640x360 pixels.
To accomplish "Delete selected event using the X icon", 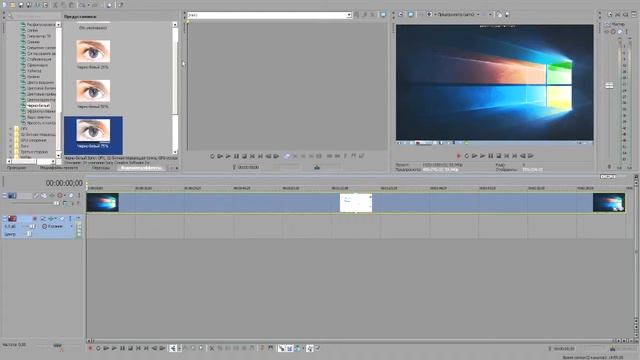I will [211, 348].
